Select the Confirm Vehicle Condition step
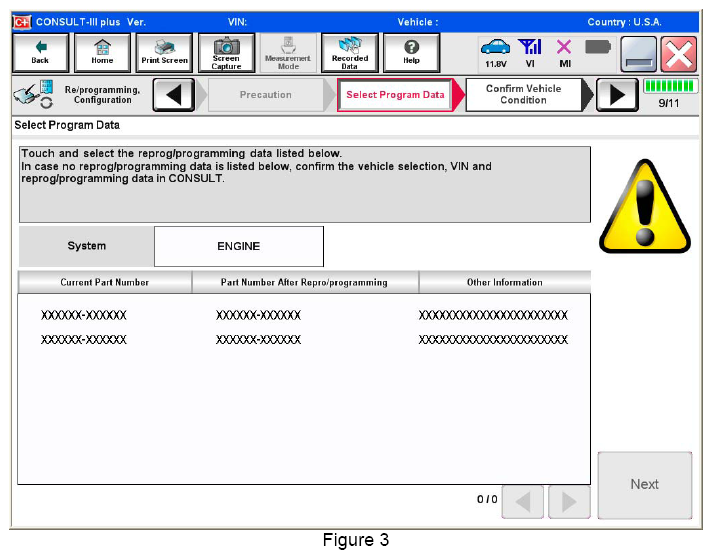This screenshot has height=559, width=712. coord(523,95)
